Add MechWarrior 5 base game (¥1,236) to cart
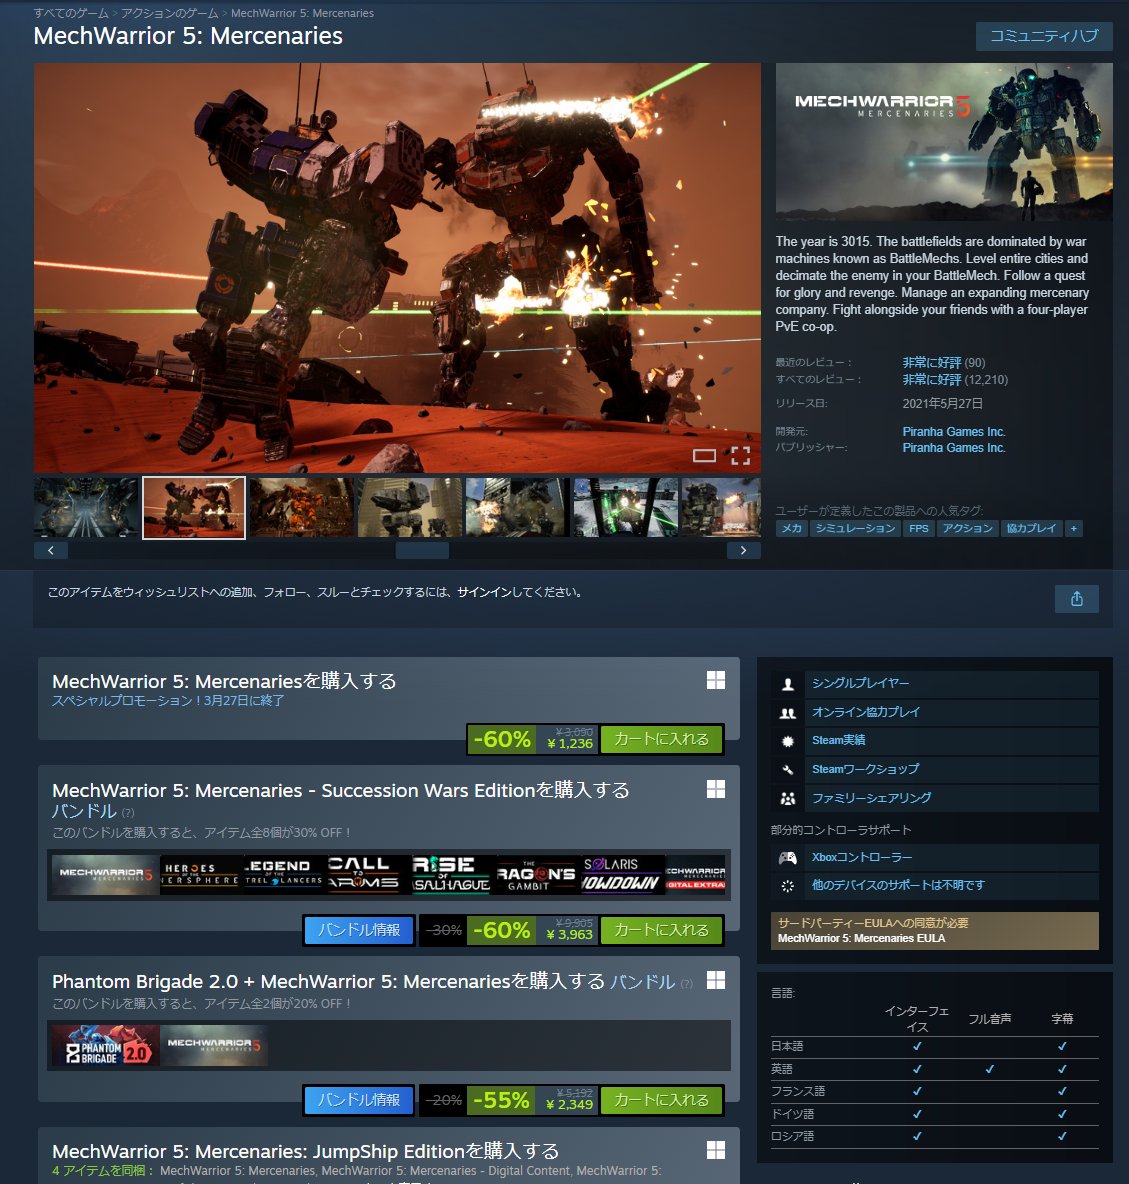 pyautogui.click(x=661, y=739)
